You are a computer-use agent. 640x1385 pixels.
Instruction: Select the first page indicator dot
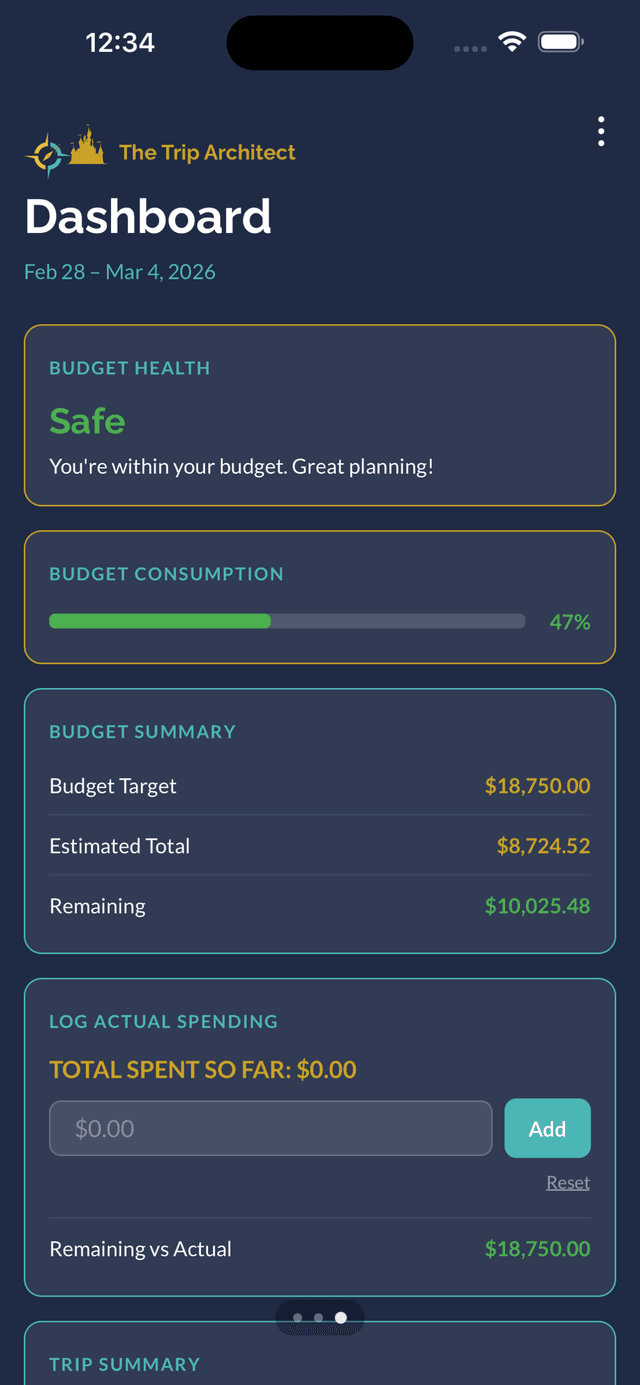tap(299, 1318)
